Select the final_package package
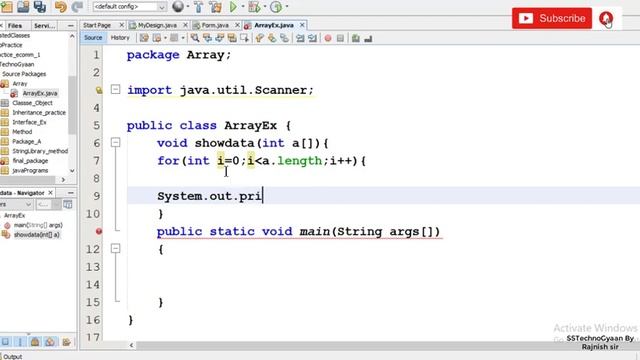Viewport: 640px width, 360px height. point(30,161)
